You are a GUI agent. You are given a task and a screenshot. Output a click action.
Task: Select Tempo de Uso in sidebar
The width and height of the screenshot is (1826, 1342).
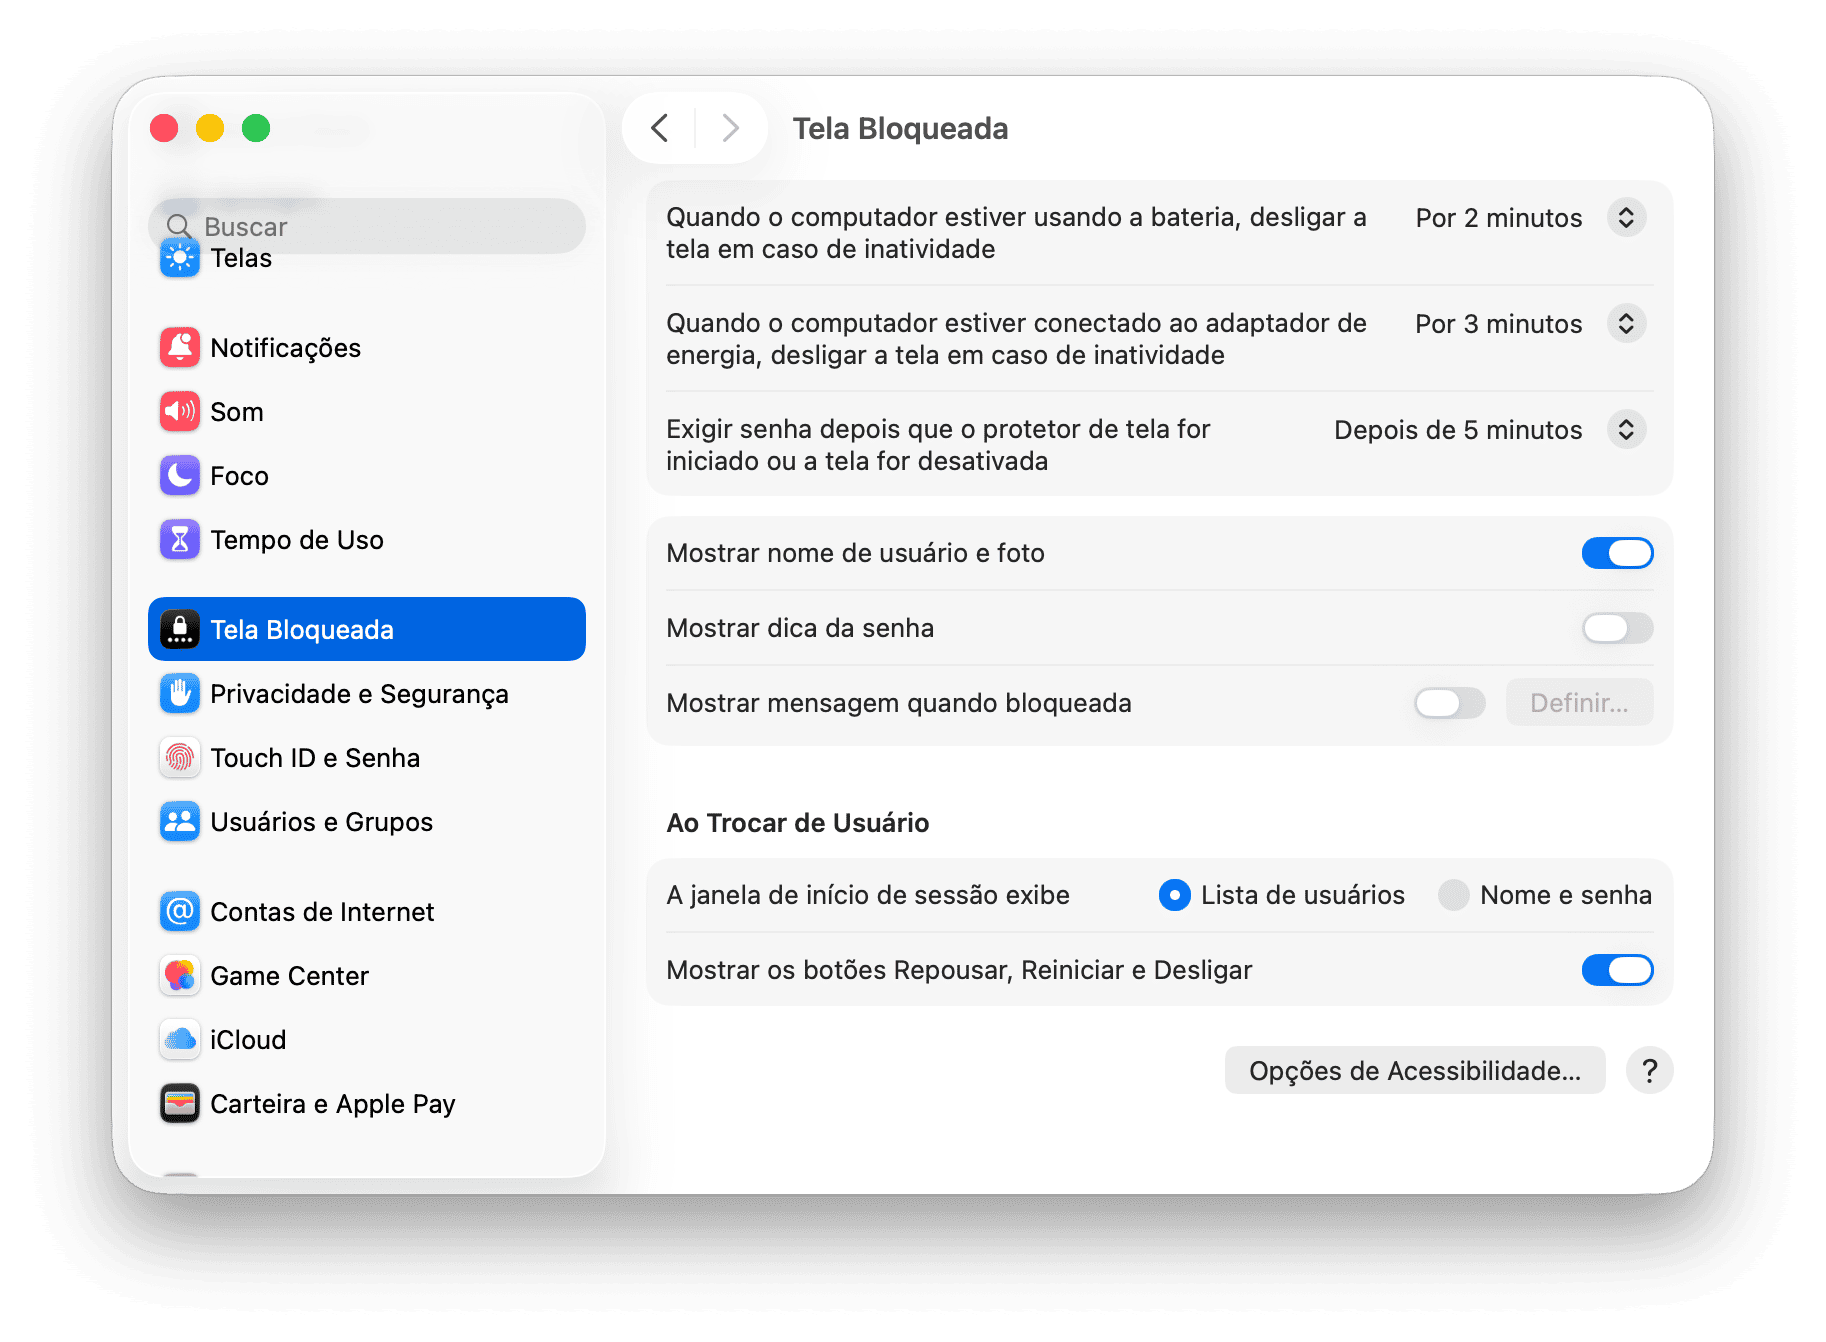(x=296, y=540)
